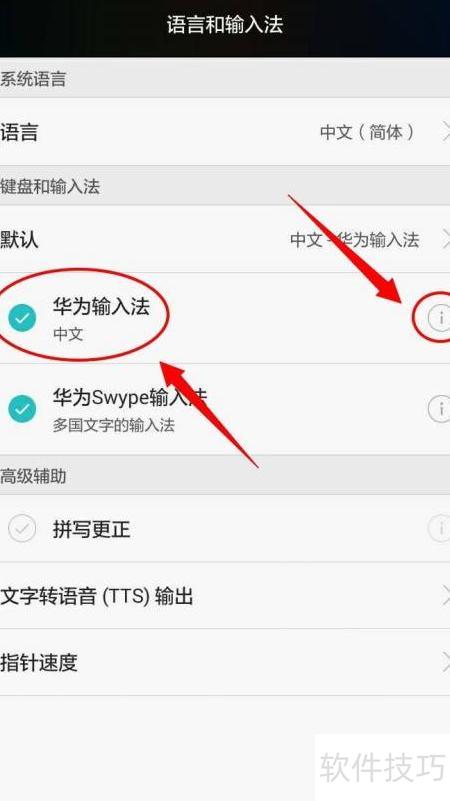Expand the 语言 row chevron

click(x=445, y=132)
